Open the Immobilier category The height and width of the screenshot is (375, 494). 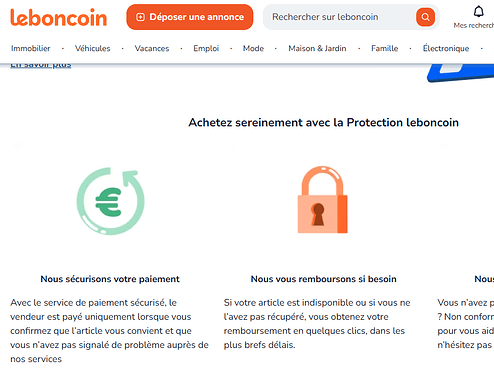(31, 48)
